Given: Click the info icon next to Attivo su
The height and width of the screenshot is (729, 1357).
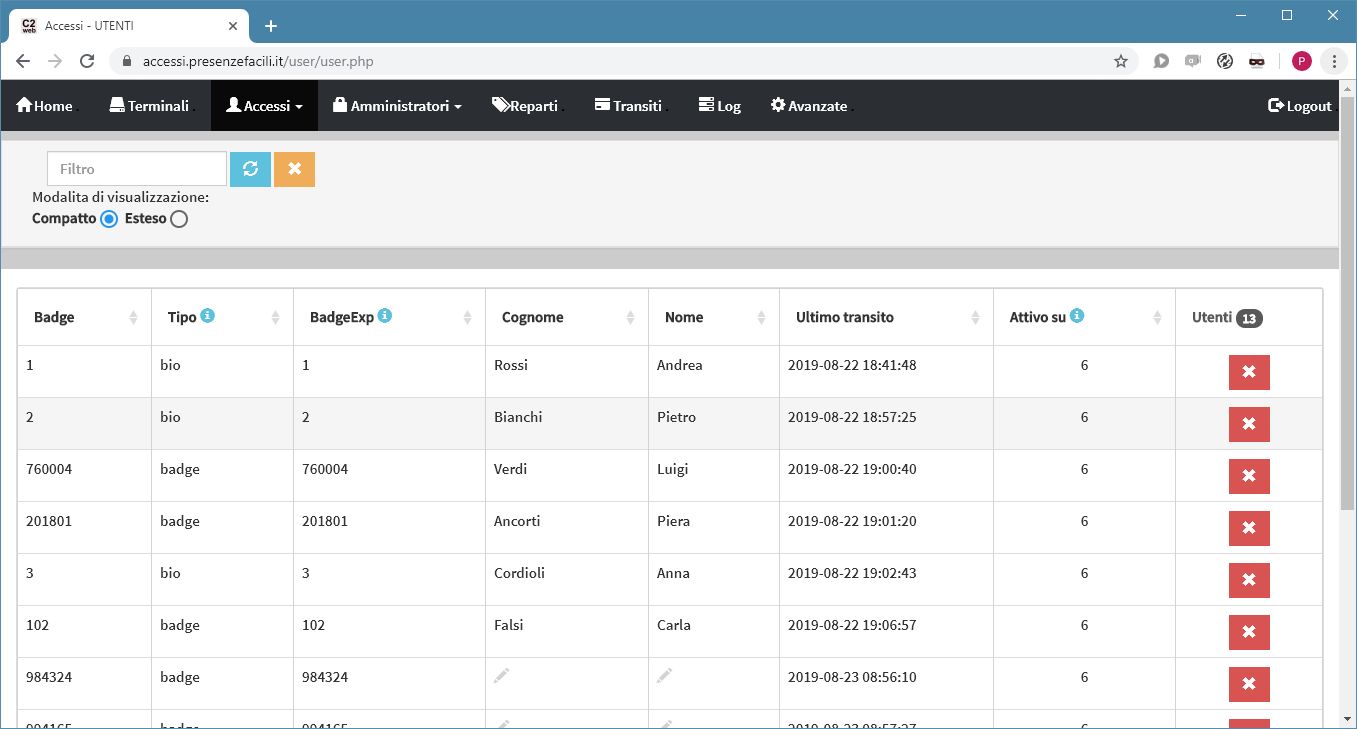Looking at the screenshot, I should click(x=1077, y=316).
